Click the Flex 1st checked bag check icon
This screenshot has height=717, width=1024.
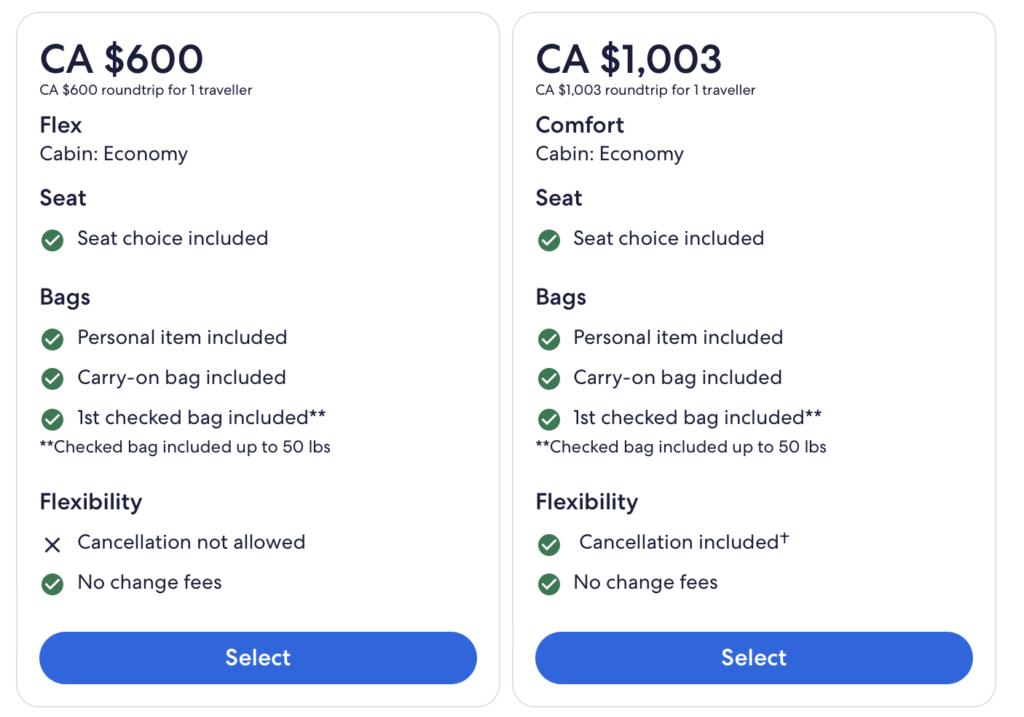[x=52, y=419]
